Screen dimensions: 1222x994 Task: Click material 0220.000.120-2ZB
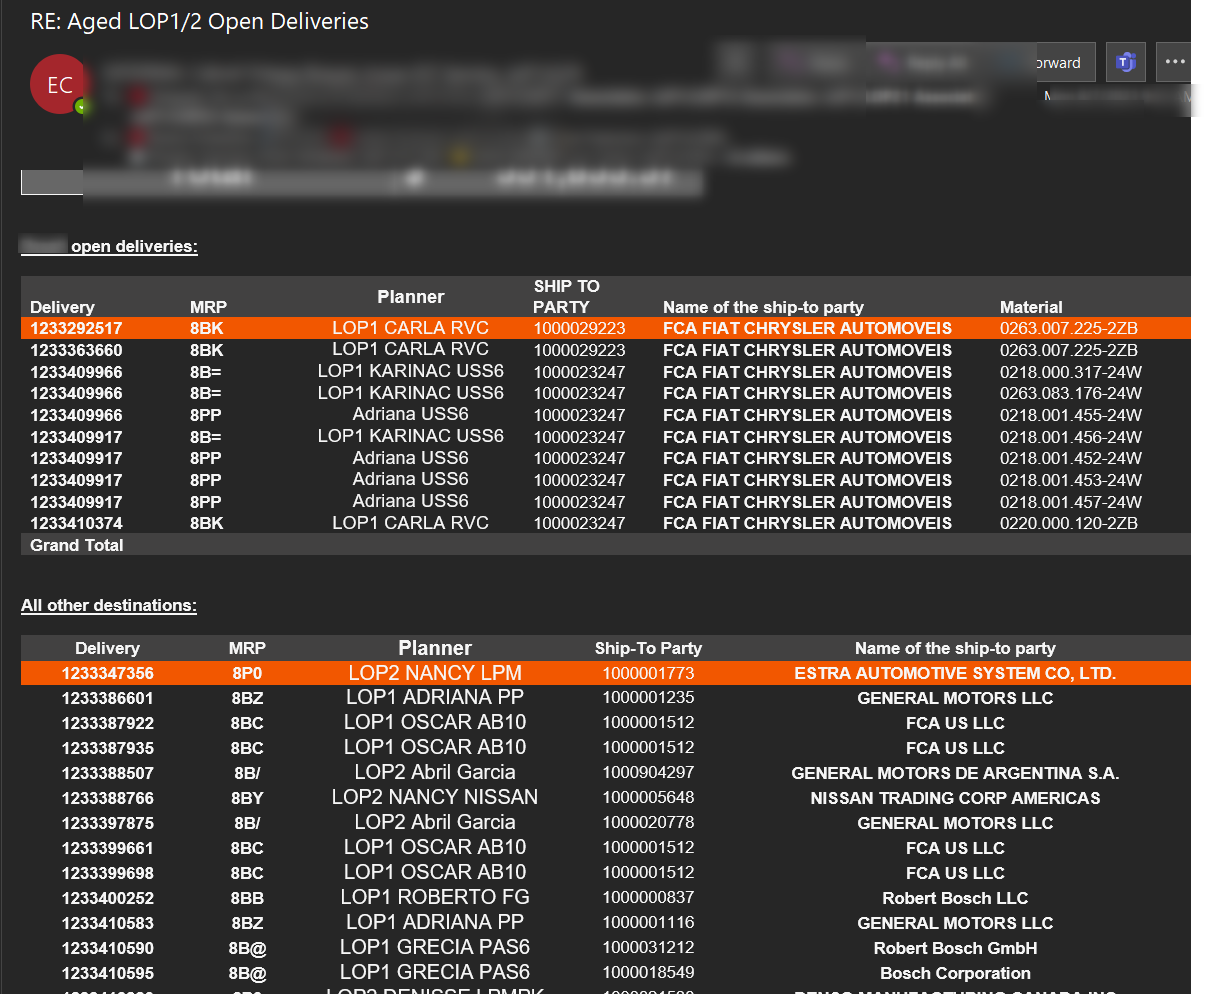tap(1069, 523)
